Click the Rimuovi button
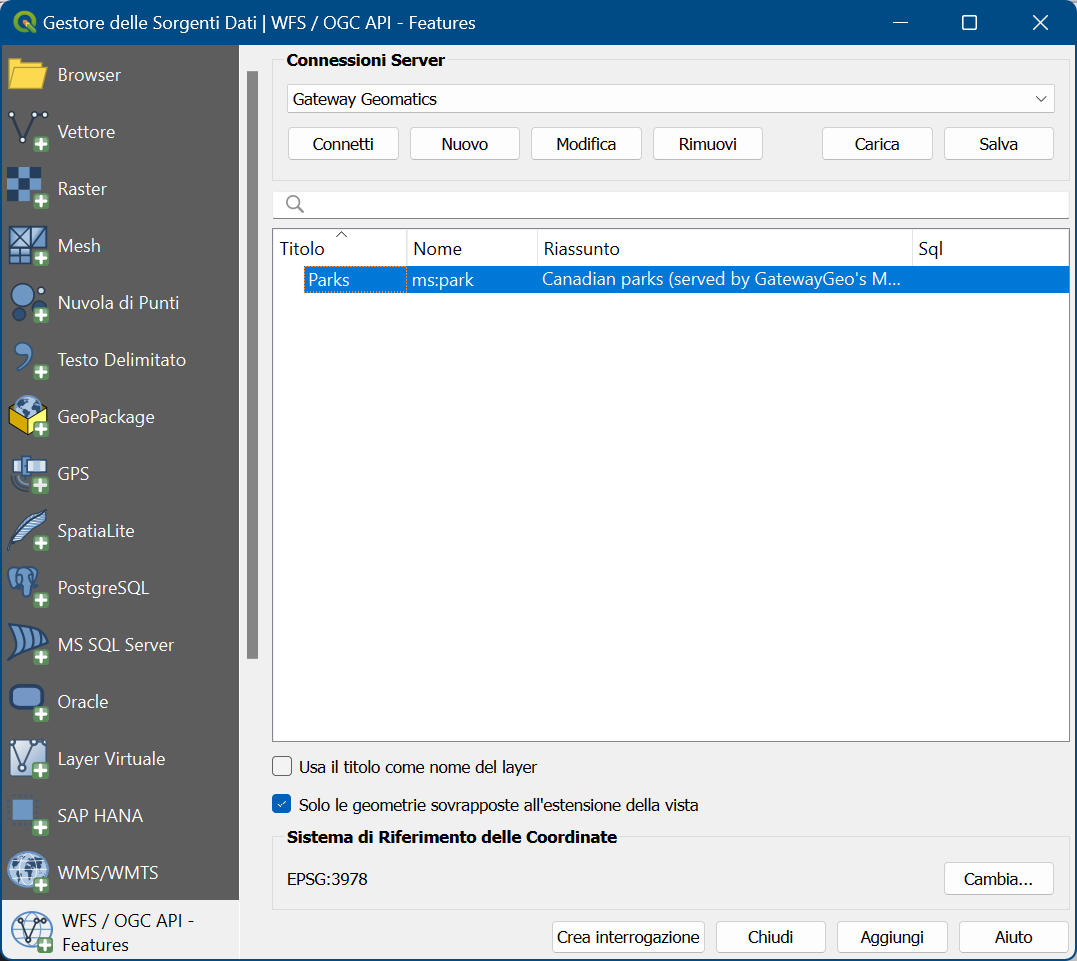 tap(708, 144)
